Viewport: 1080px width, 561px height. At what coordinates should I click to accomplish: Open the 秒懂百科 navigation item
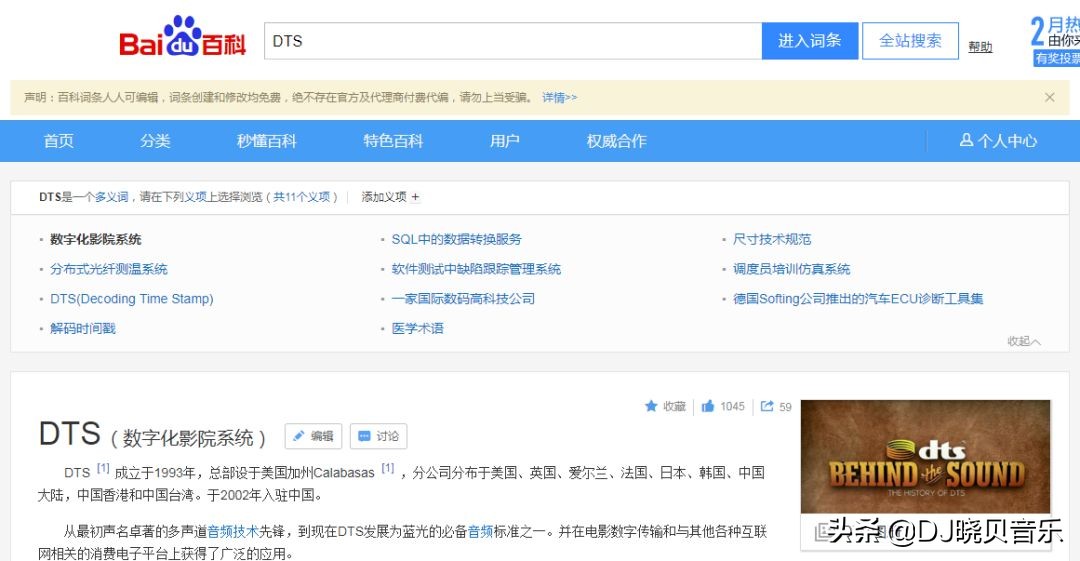tap(267, 141)
